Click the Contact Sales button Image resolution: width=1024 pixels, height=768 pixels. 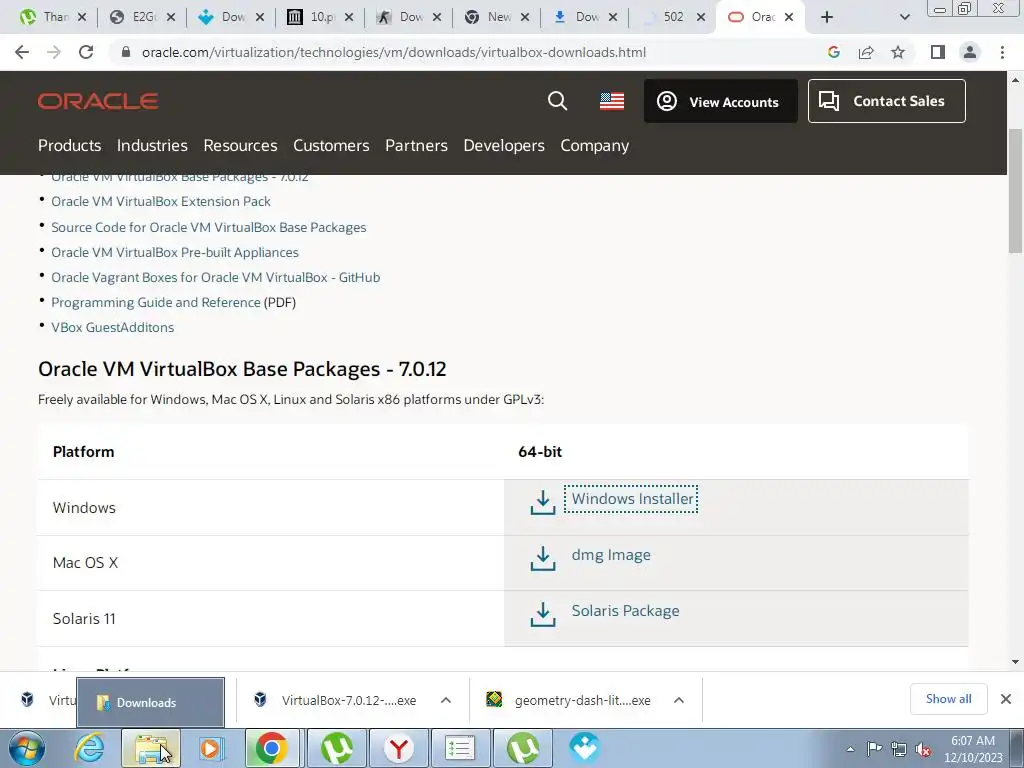[x=886, y=101]
